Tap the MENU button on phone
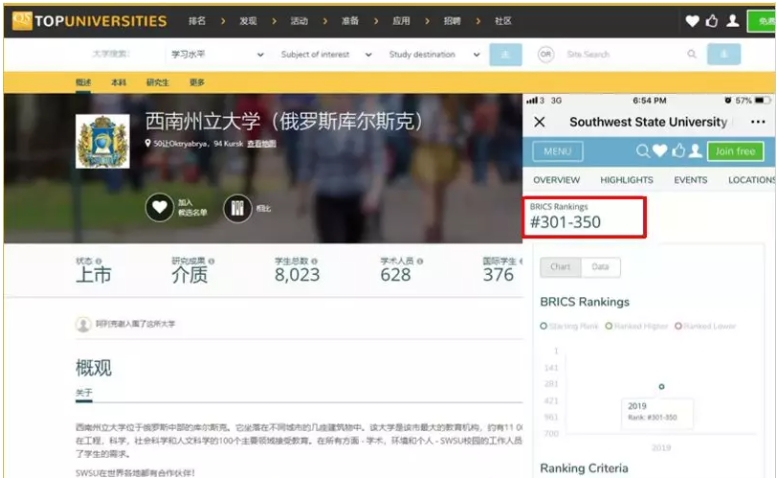This screenshot has height=478, width=779. click(x=557, y=151)
